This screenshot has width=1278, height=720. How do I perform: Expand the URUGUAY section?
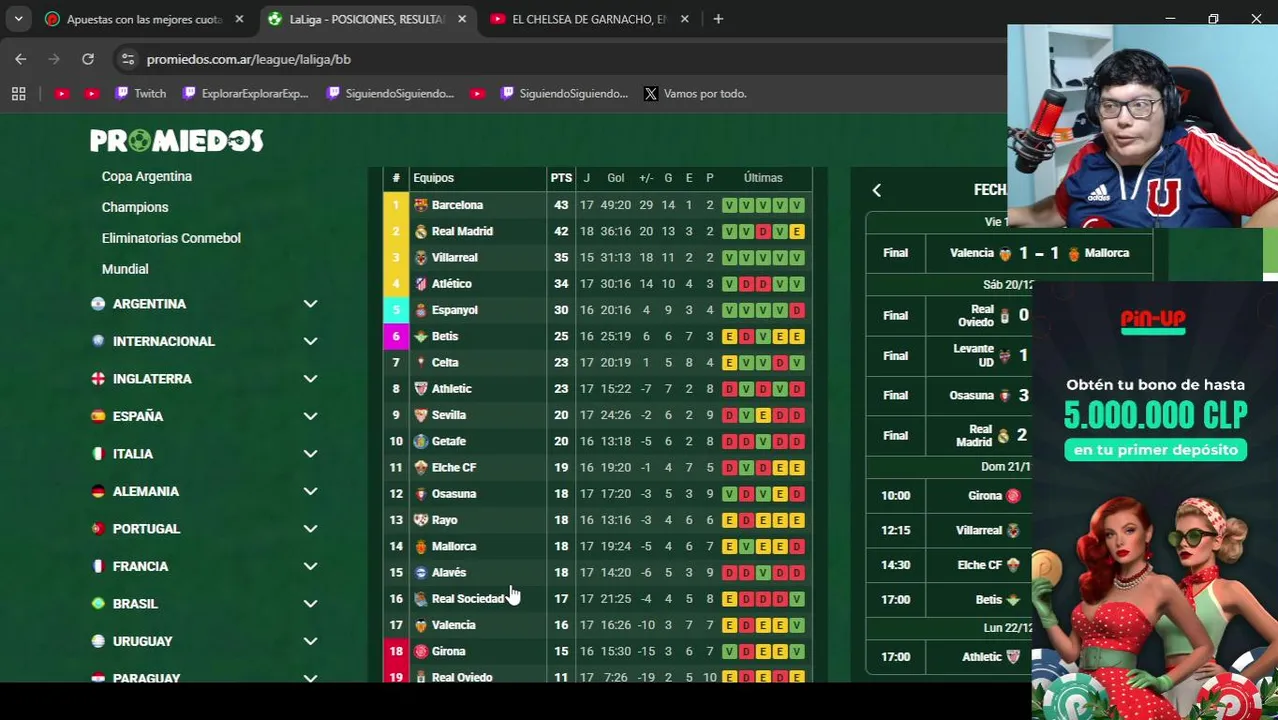204,641
